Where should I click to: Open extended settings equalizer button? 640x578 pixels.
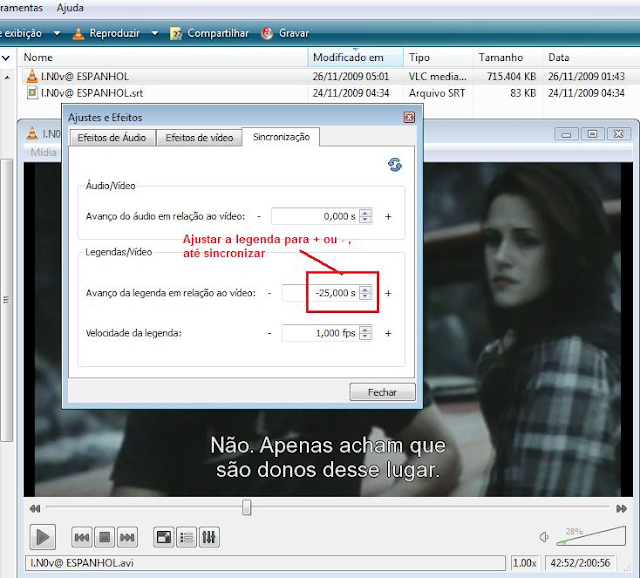coord(209,537)
